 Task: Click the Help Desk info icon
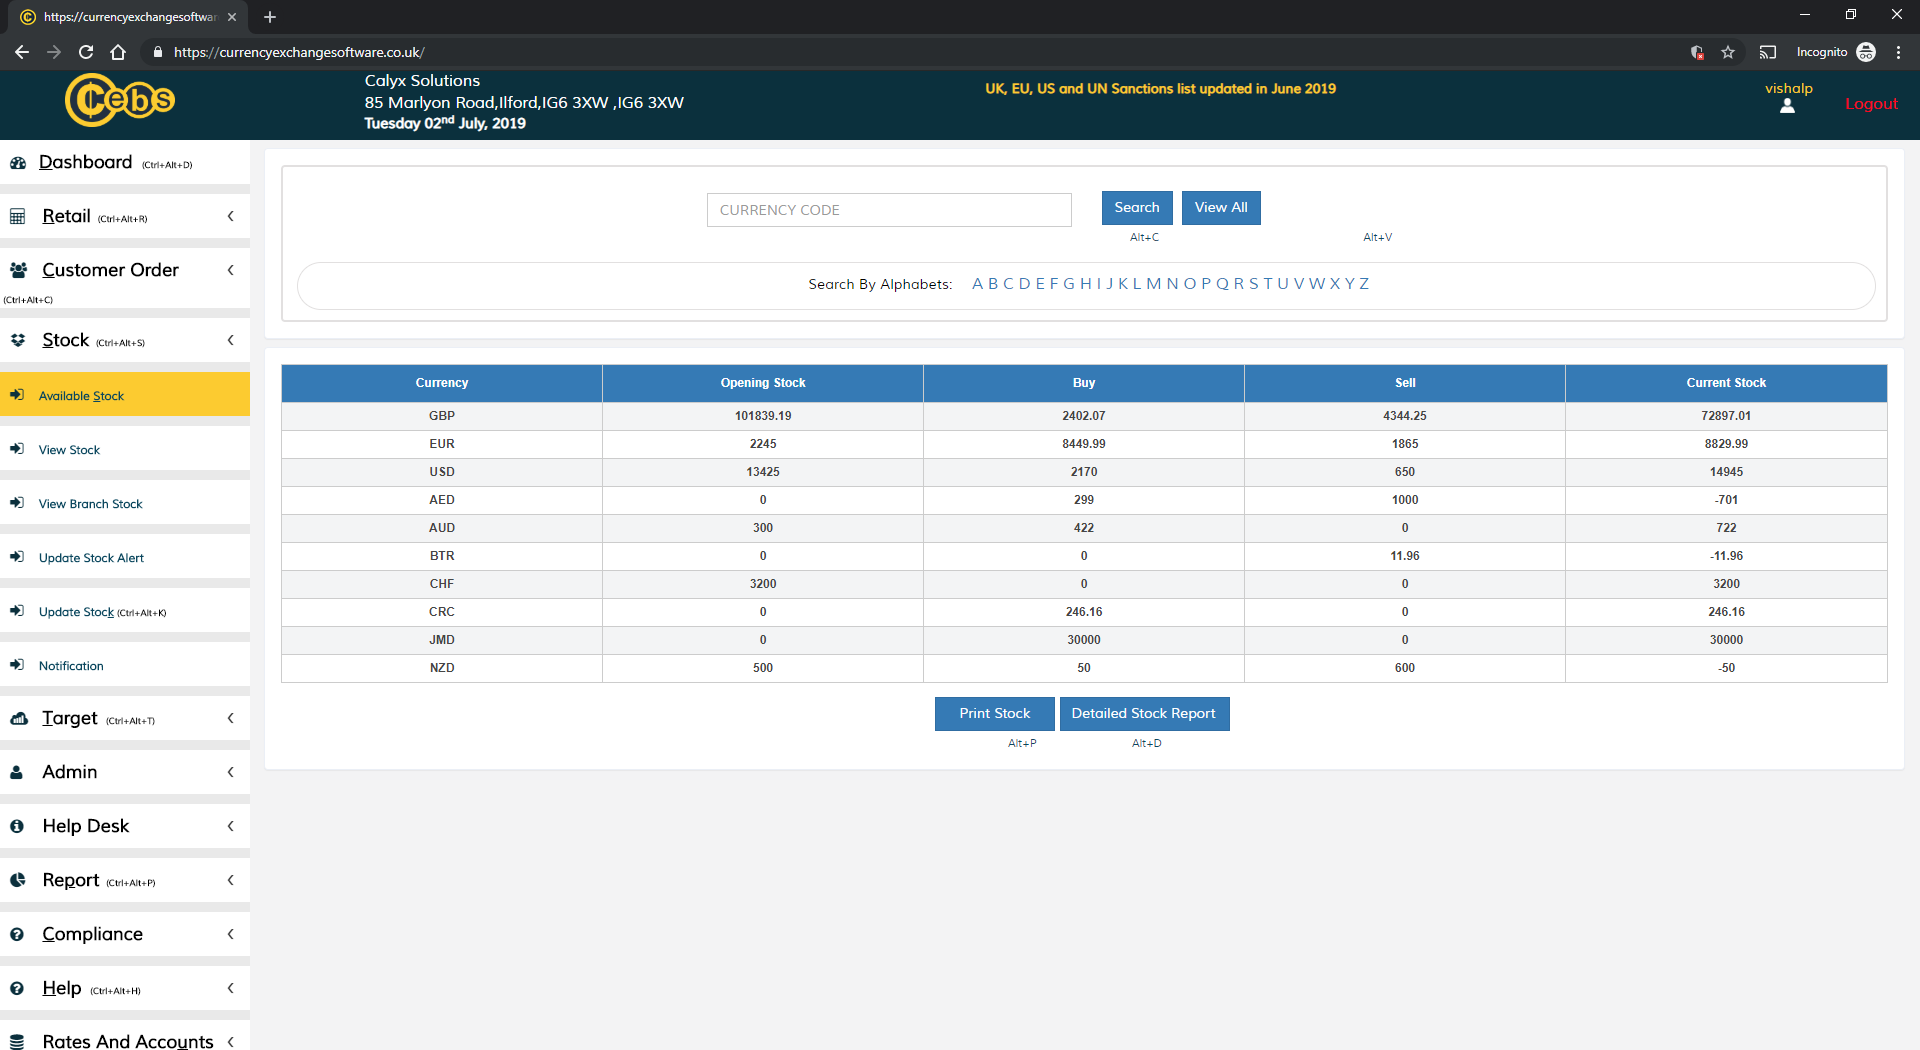[x=17, y=827]
